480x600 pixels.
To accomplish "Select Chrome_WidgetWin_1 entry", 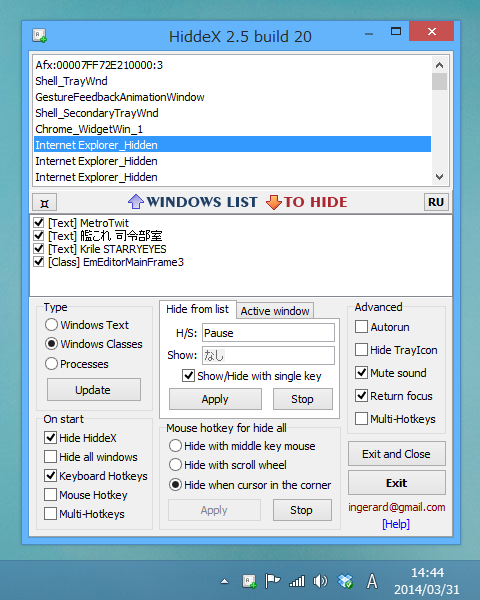I will coord(232,129).
